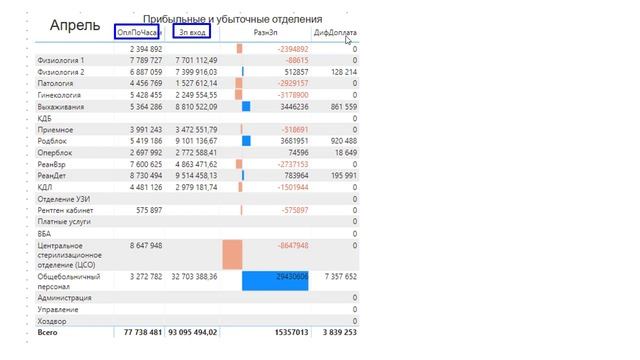Click the cell value 7 701 112,49
640x360 pixels.
[196, 60]
